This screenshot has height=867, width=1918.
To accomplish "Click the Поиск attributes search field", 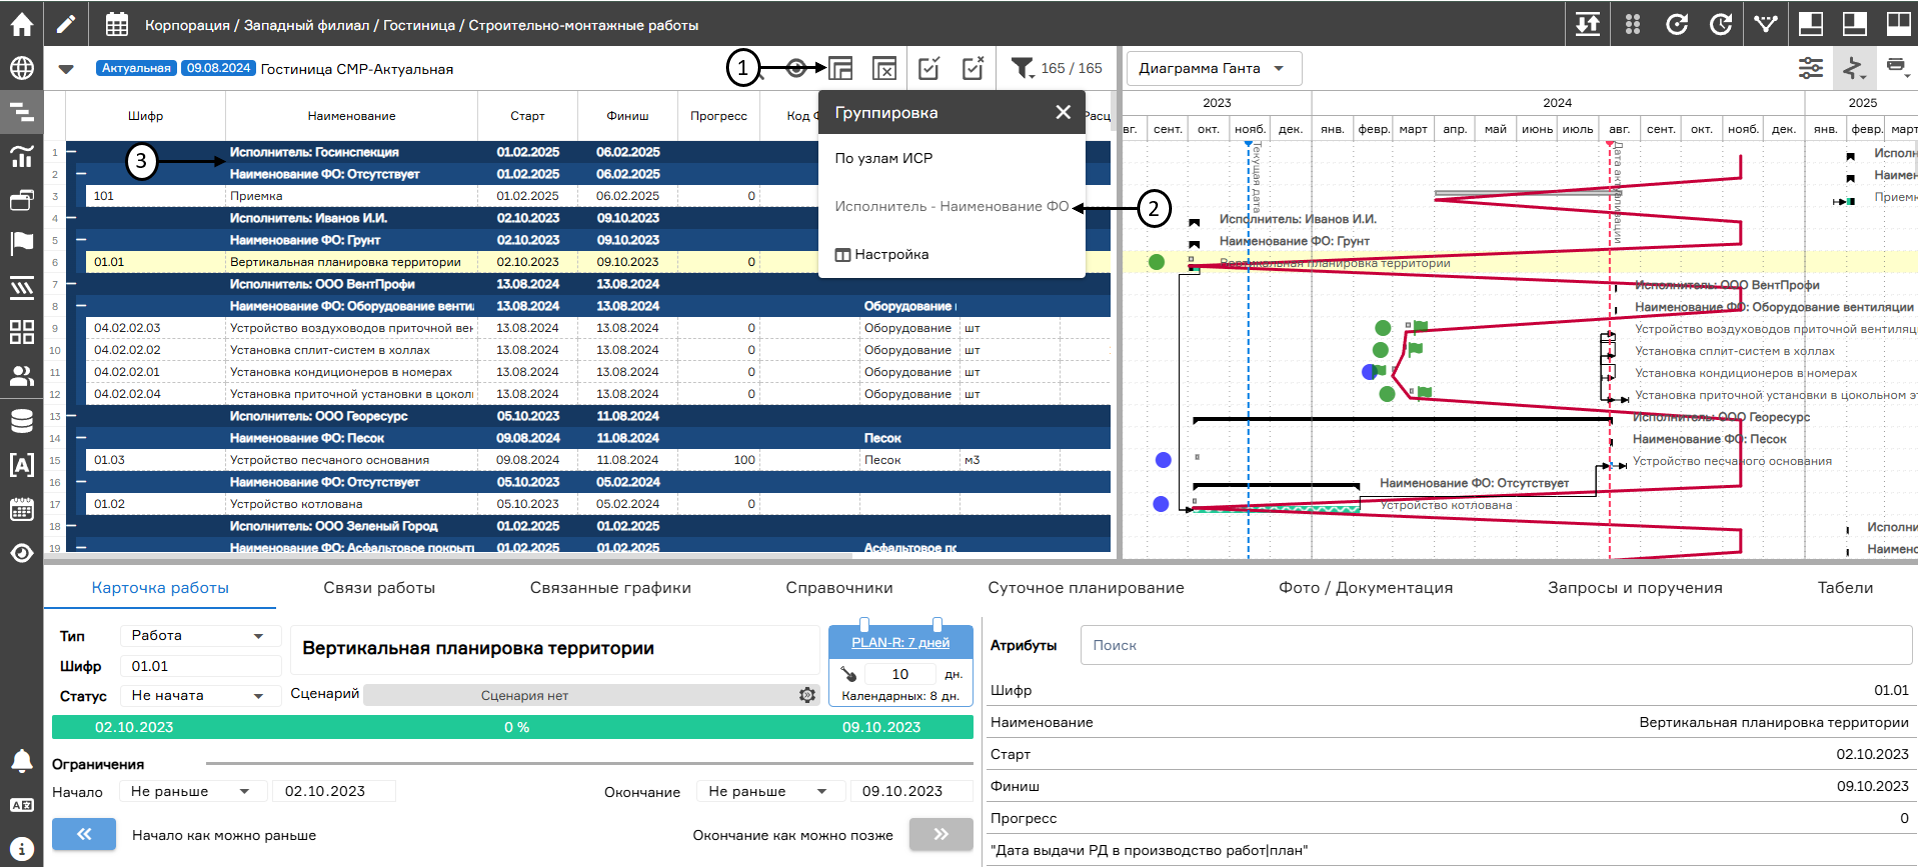I will (x=1496, y=645).
